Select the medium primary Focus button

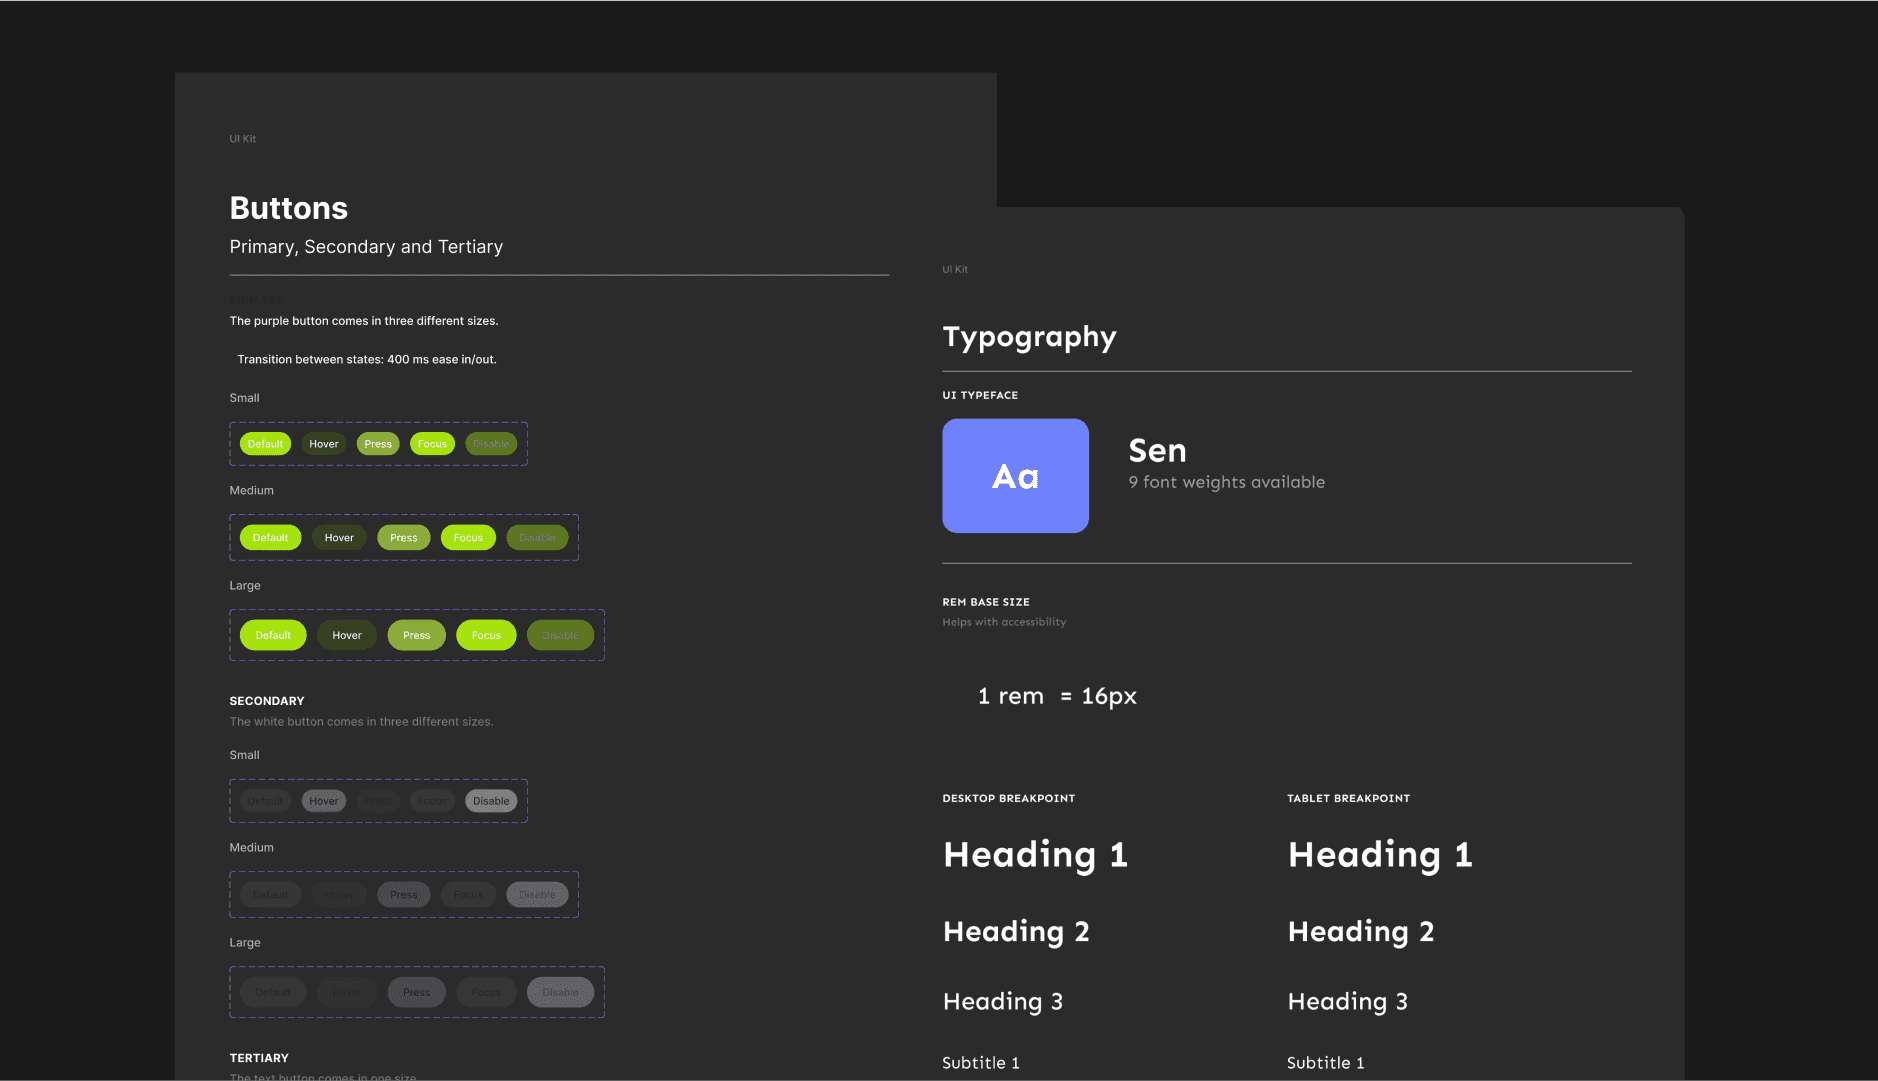(x=468, y=538)
